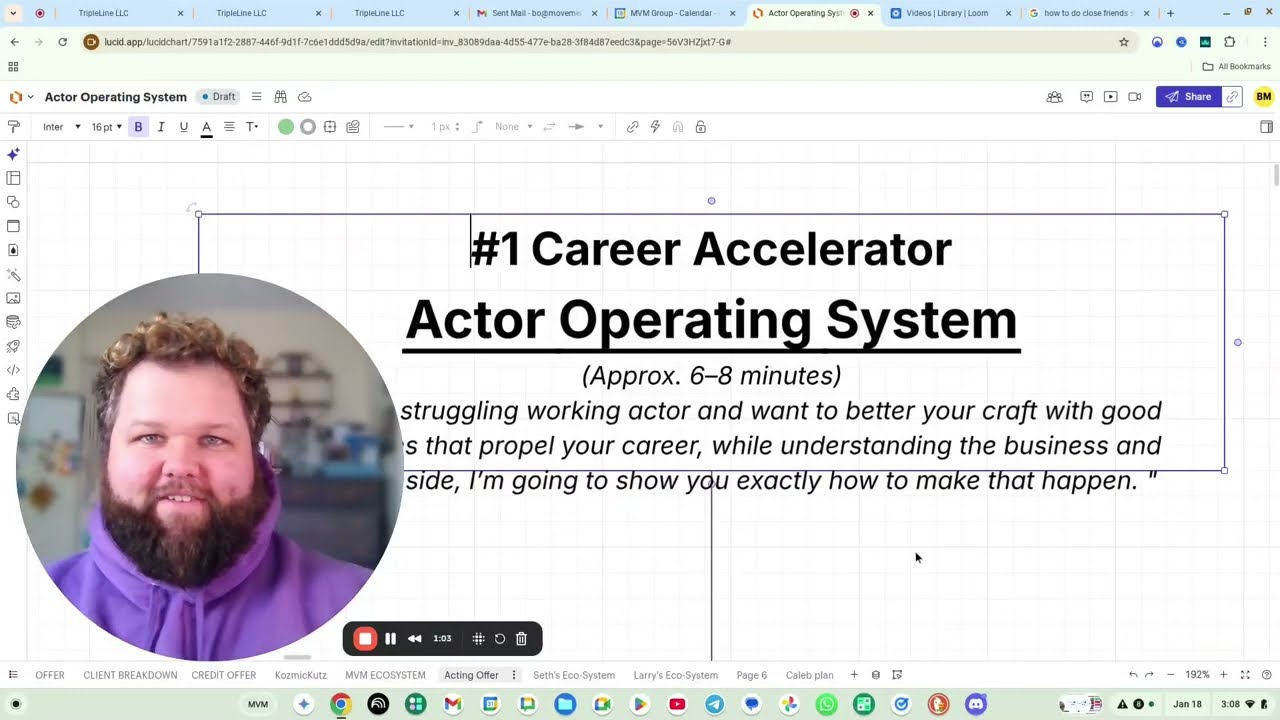Toggle underline formatting
This screenshot has height=720, width=1280.
click(x=184, y=127)
